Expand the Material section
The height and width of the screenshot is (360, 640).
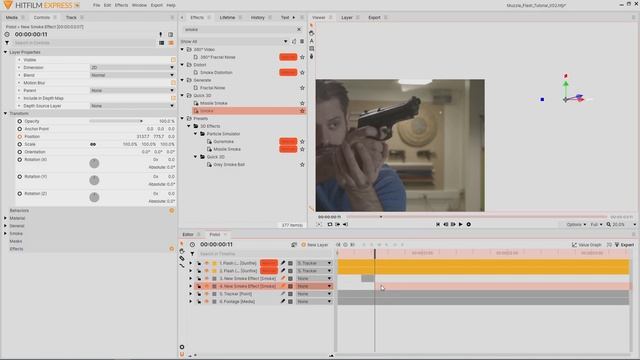(5, 218)
